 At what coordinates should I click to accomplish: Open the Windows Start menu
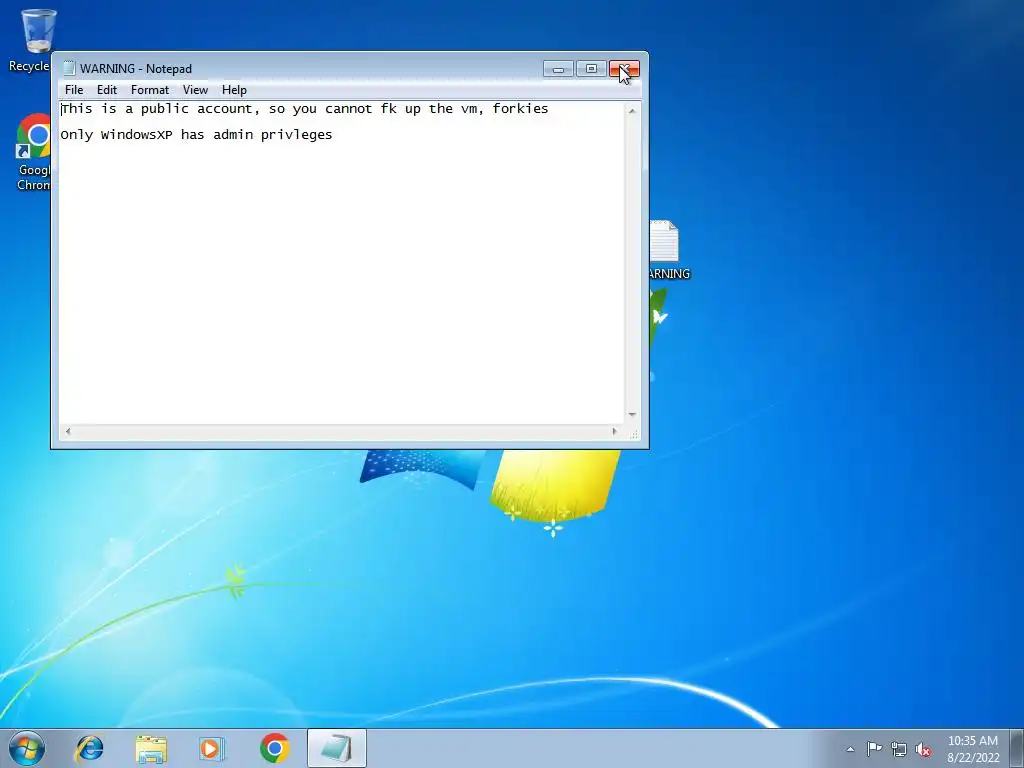click(27, 748)
